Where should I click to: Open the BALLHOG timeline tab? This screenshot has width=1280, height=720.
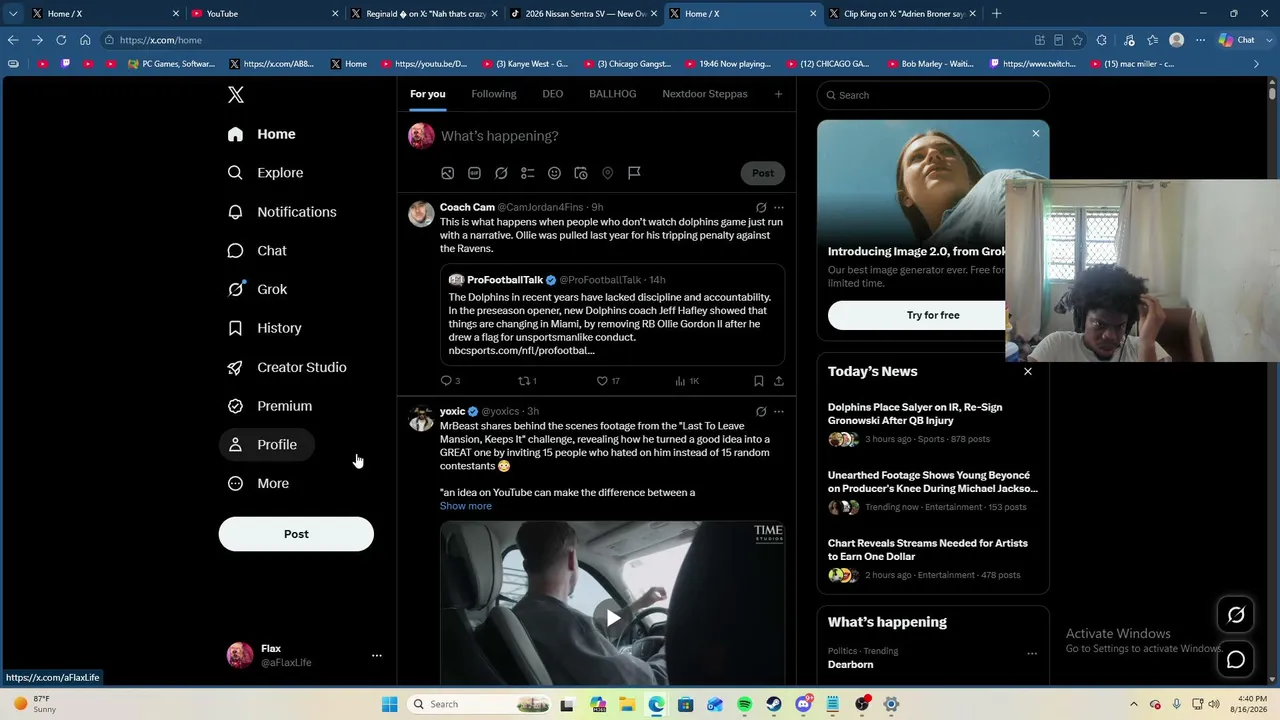pos(613,94)
